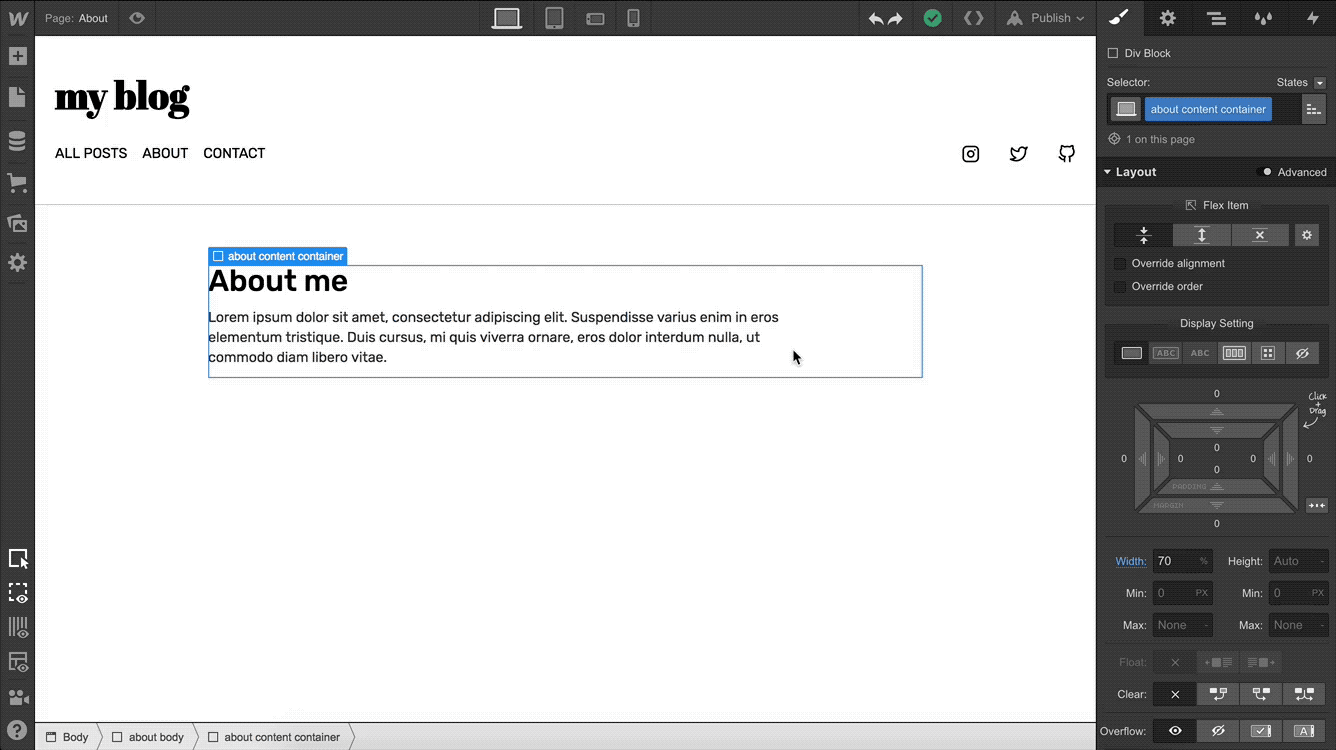The image size is (1336, 750).
Task: Set Overflow to hidden
Action: (1218, 731)
